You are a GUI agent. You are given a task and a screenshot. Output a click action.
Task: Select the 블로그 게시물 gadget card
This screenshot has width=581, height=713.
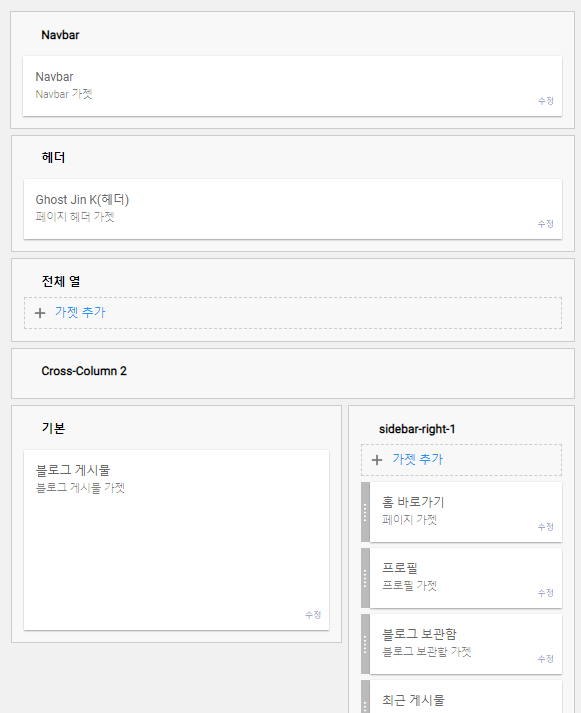[x=176, y=540]
